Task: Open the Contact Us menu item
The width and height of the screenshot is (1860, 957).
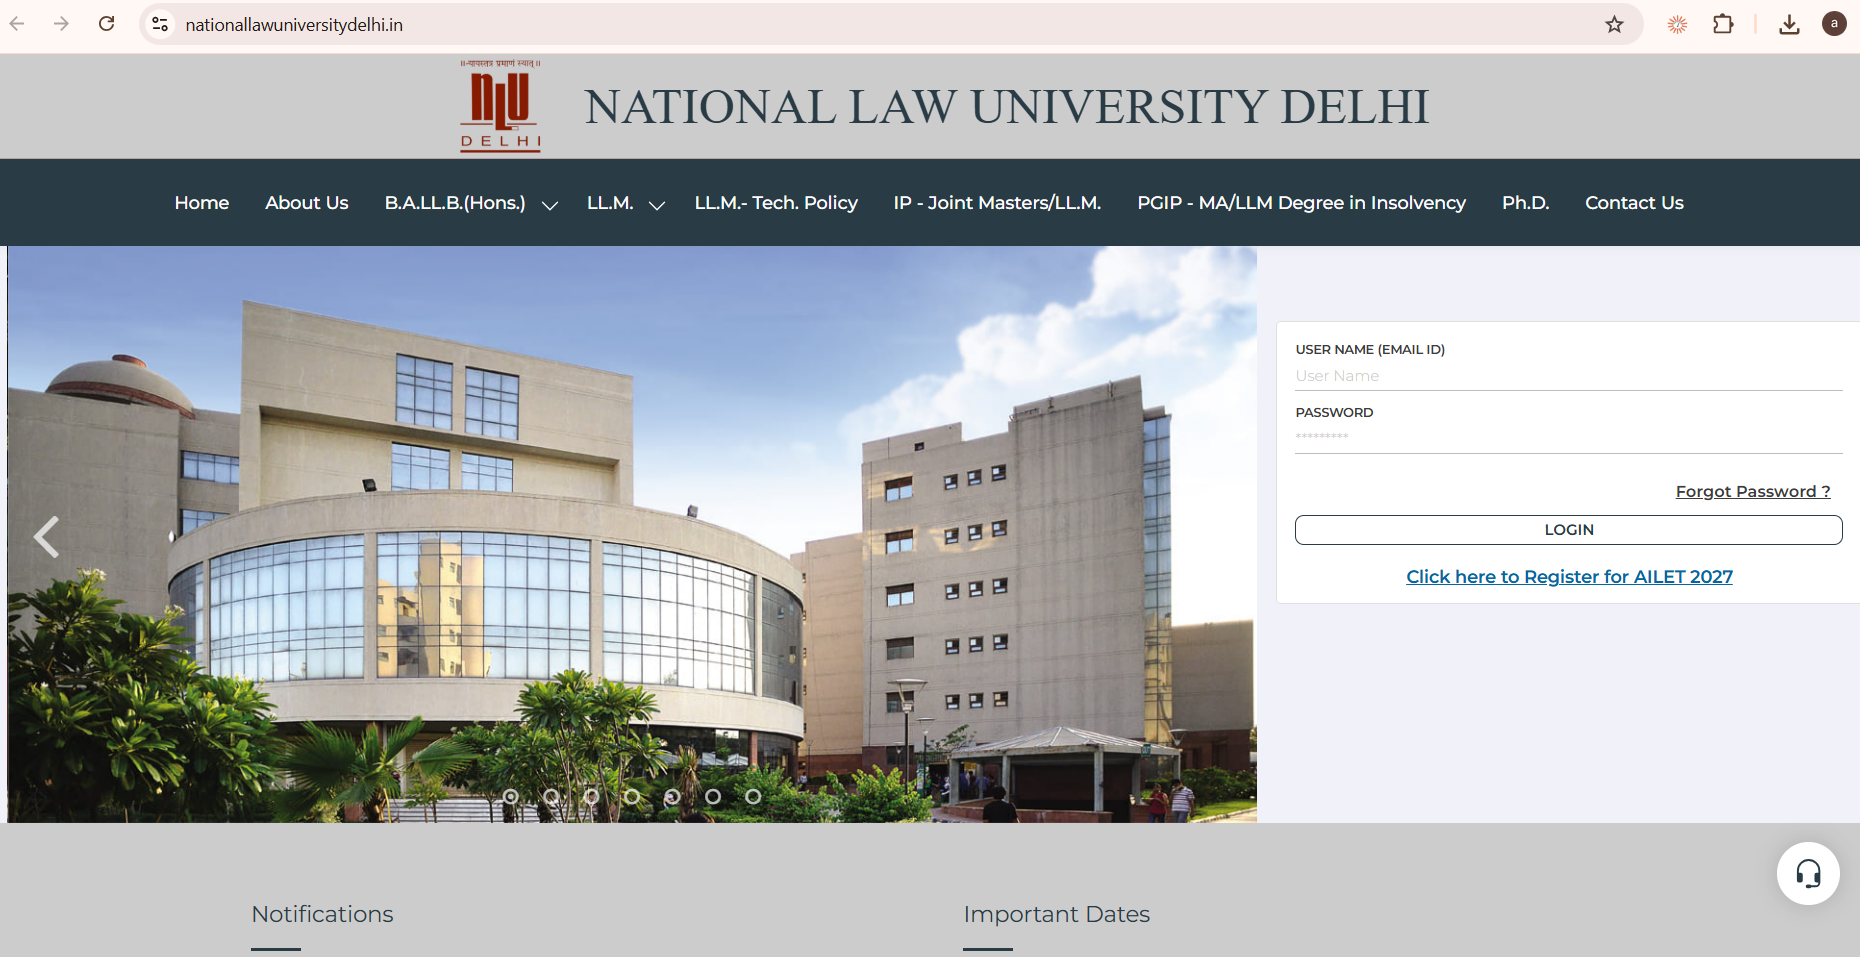Action: coord(1634,203)
